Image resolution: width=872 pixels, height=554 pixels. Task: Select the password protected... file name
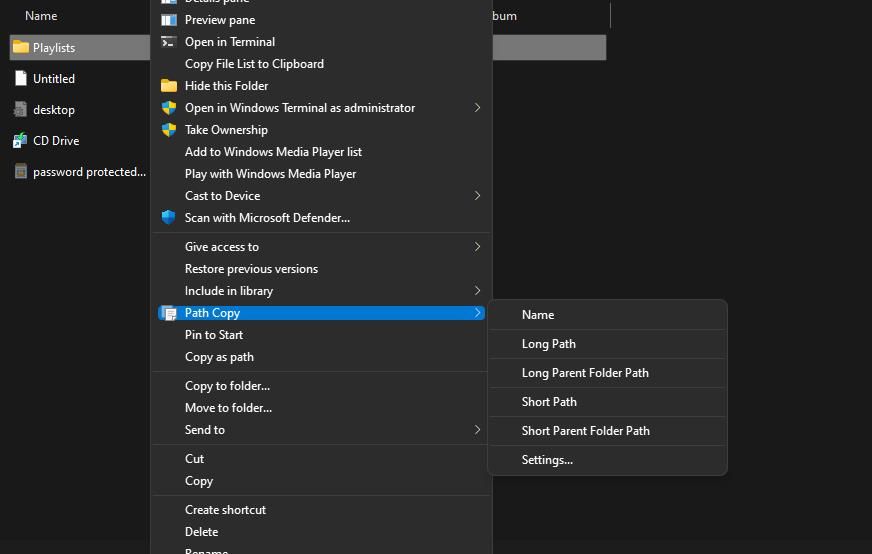click(x=90, y=172)
